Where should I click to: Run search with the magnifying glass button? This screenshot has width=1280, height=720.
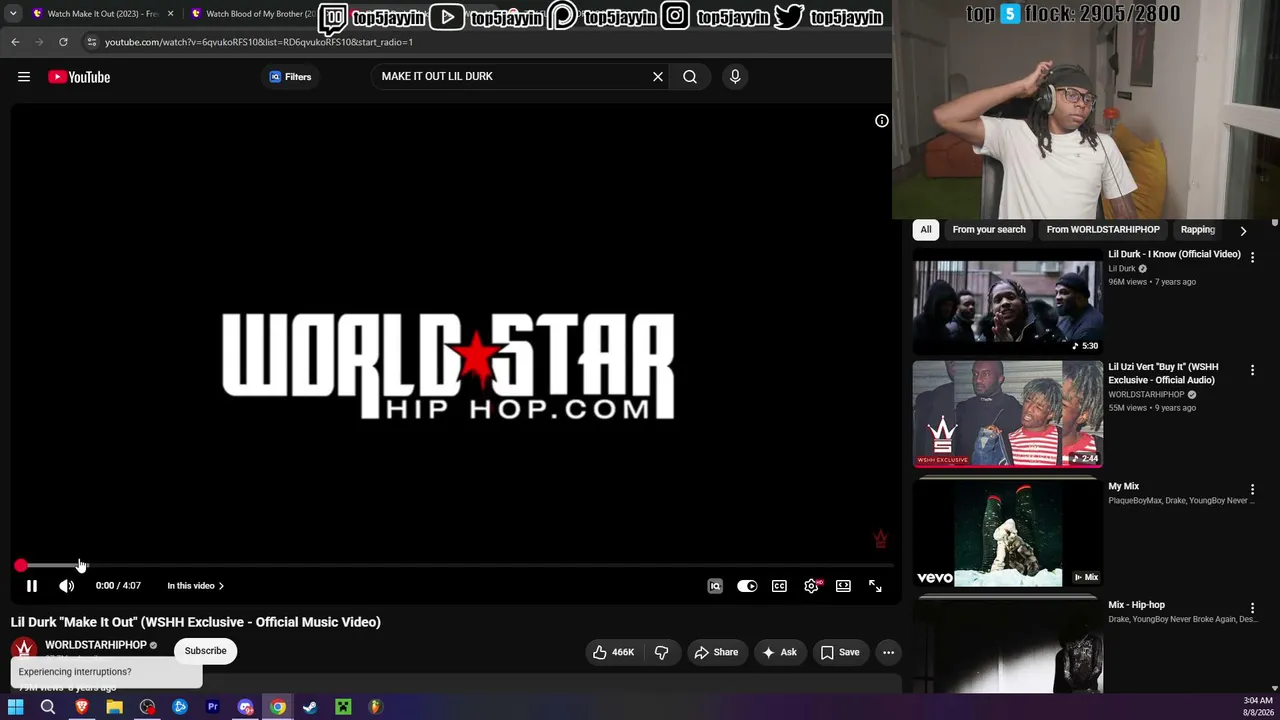[690, 77]
